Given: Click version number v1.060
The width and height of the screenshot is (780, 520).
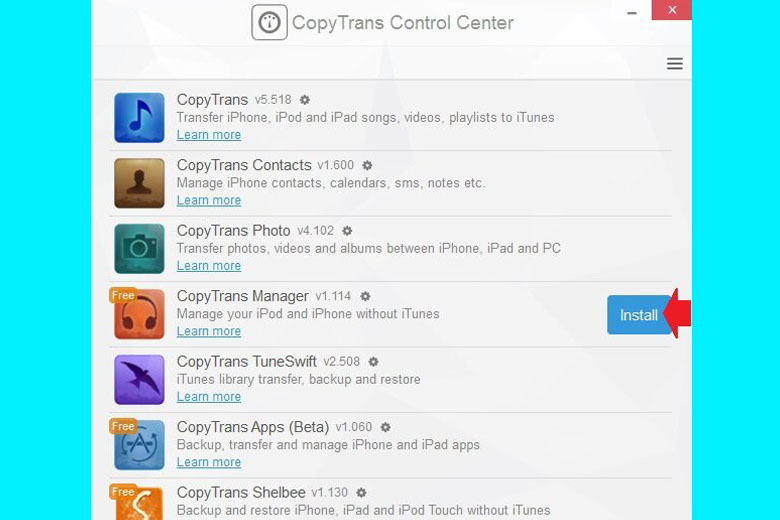Looking at the screenshot, I should [x=354, y=427].
